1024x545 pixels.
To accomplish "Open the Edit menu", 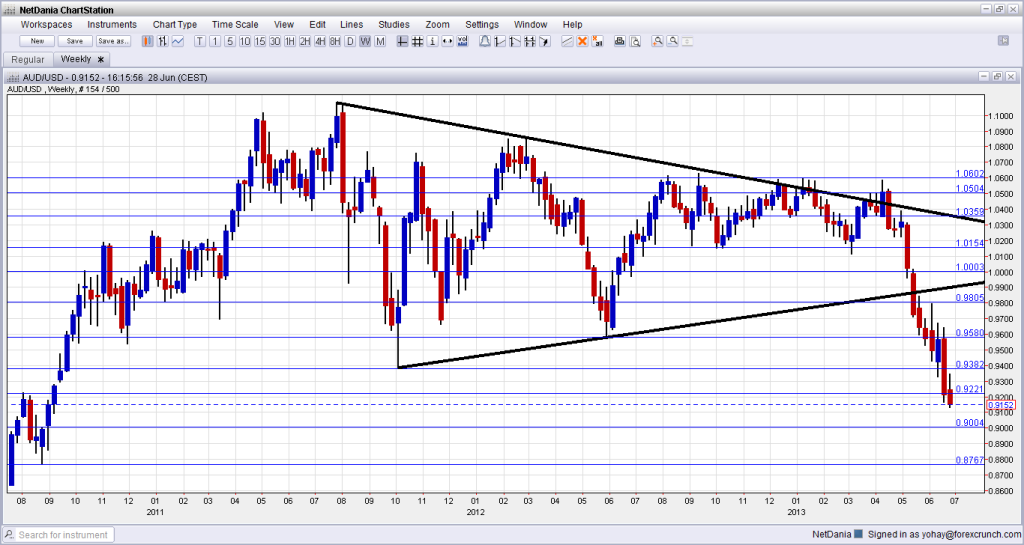I will [317, 24].
